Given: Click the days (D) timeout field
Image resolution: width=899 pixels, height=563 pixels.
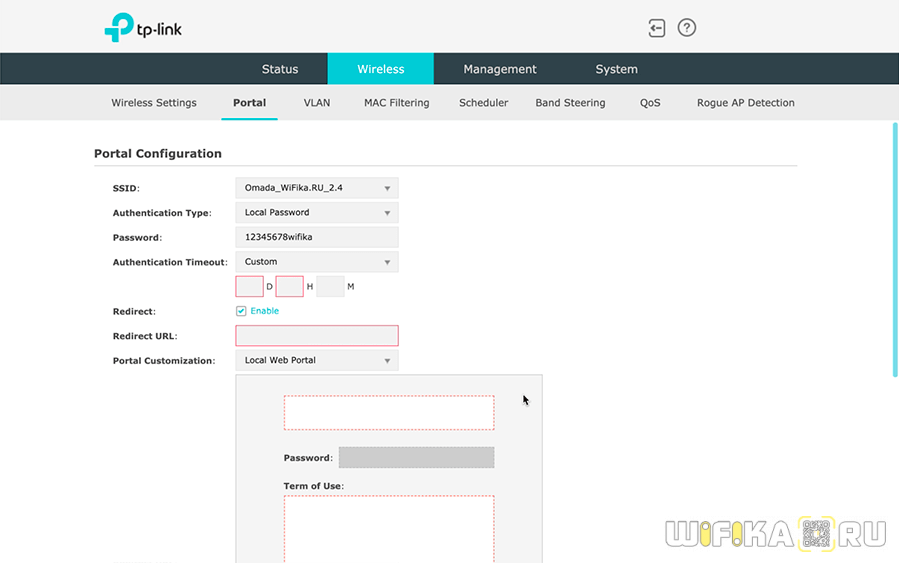Looking at the screenshot, I should pyautogui.click(x=249, y=287).
